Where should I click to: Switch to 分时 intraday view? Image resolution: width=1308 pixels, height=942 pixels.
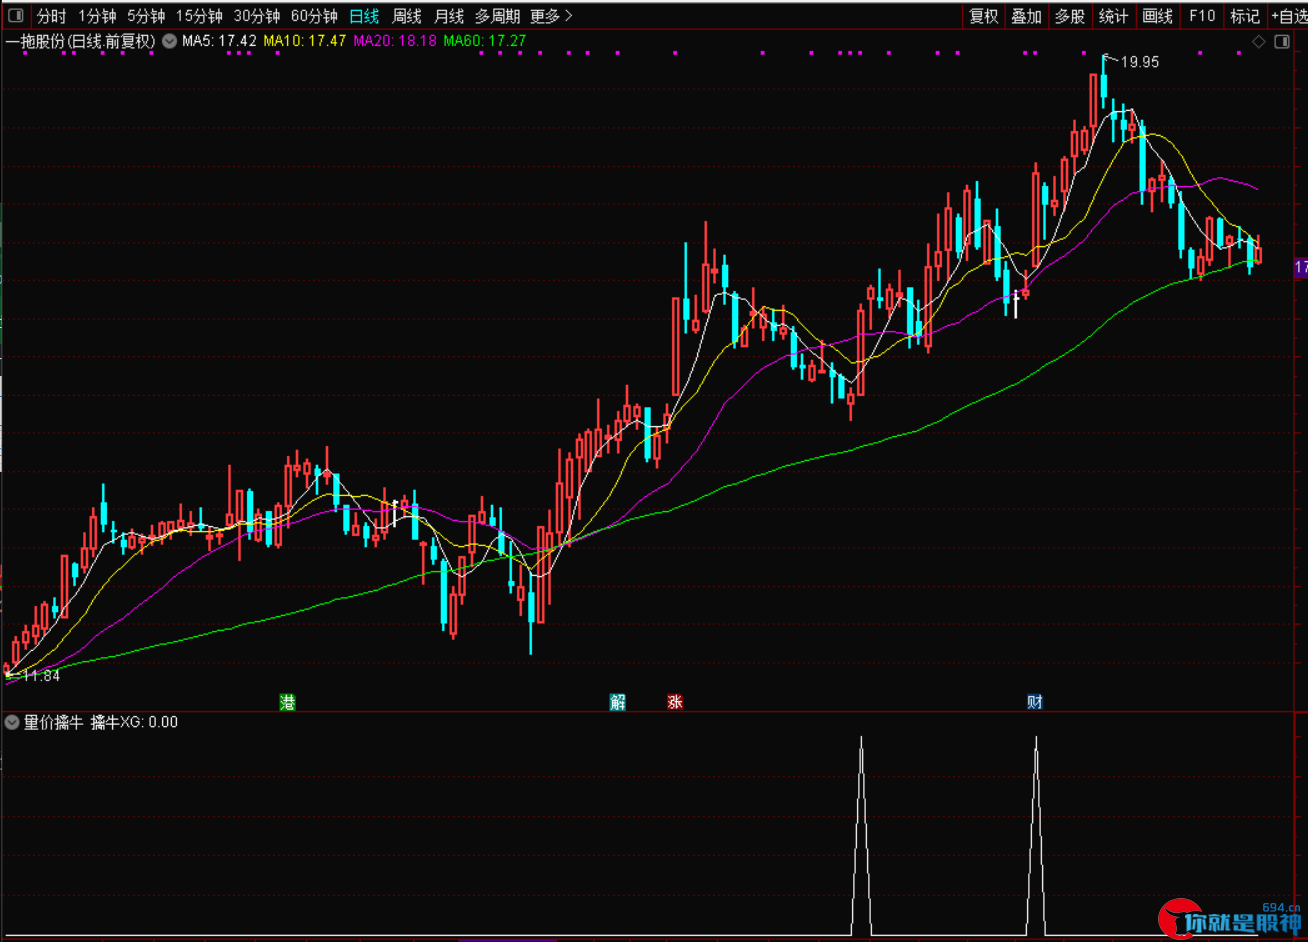51,16
